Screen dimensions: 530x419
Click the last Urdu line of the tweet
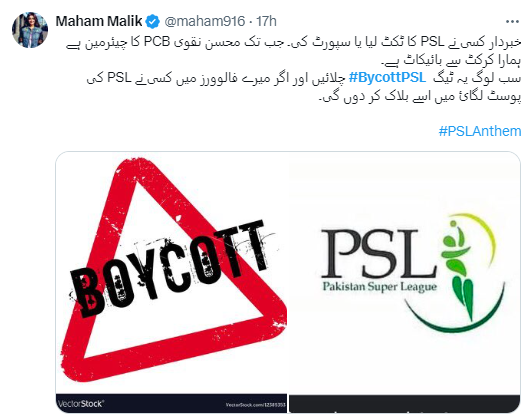tap(420, 97)
